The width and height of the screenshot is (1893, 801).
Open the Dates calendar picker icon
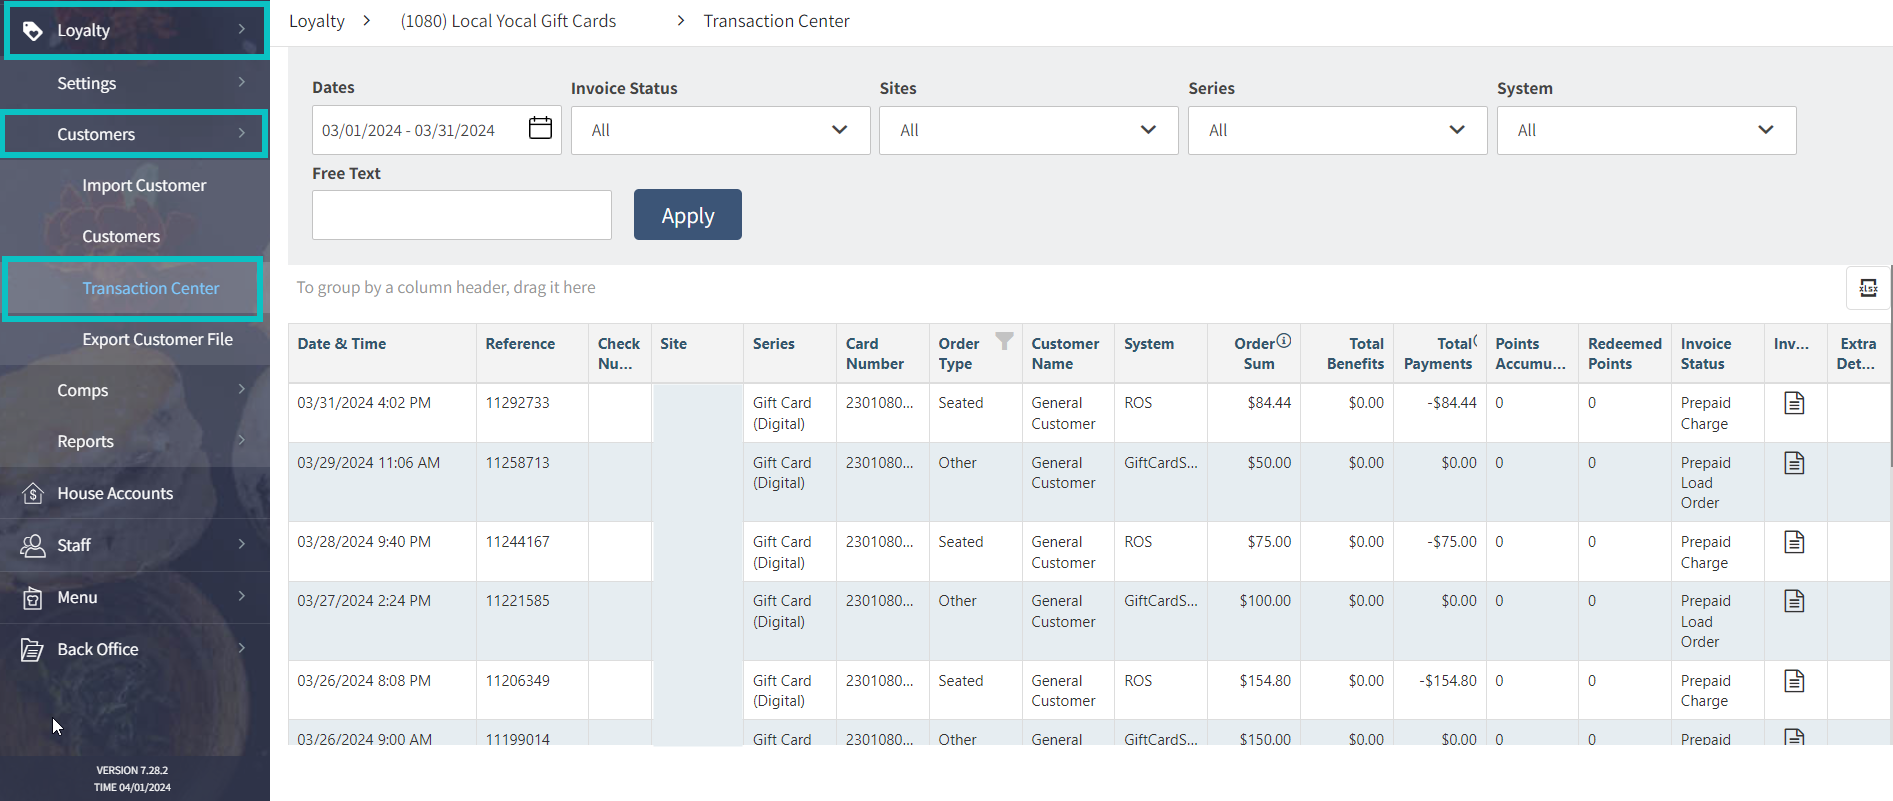tap(540, 129)
